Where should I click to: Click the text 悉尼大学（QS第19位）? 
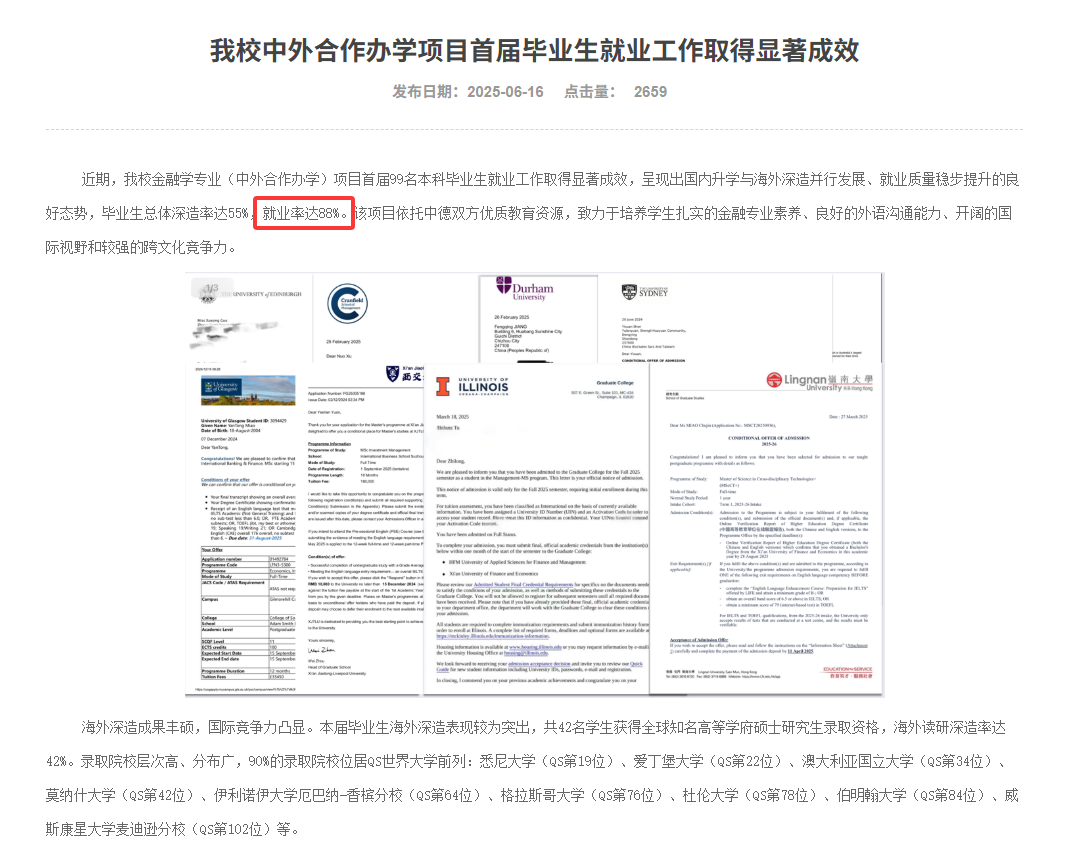pyautogui.click(x=550, y=762)
